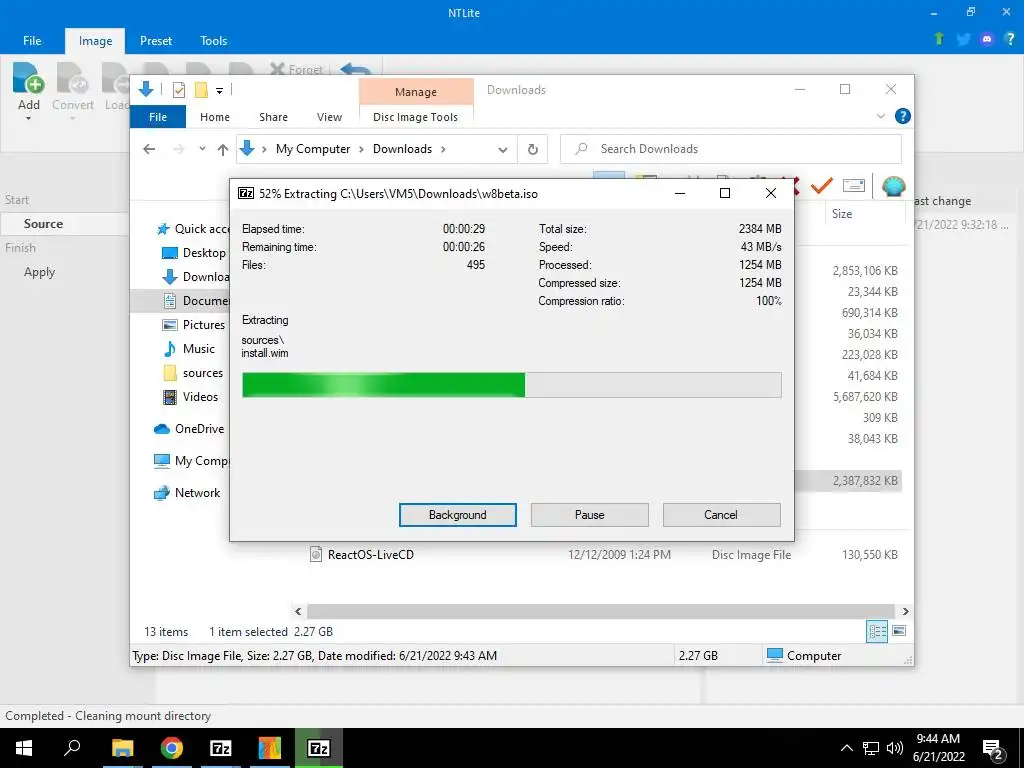The height and width of the screenshot is (768, 1024).
Task: Click the envelope-like properties toolbar icon
Action: coord(854,185)
